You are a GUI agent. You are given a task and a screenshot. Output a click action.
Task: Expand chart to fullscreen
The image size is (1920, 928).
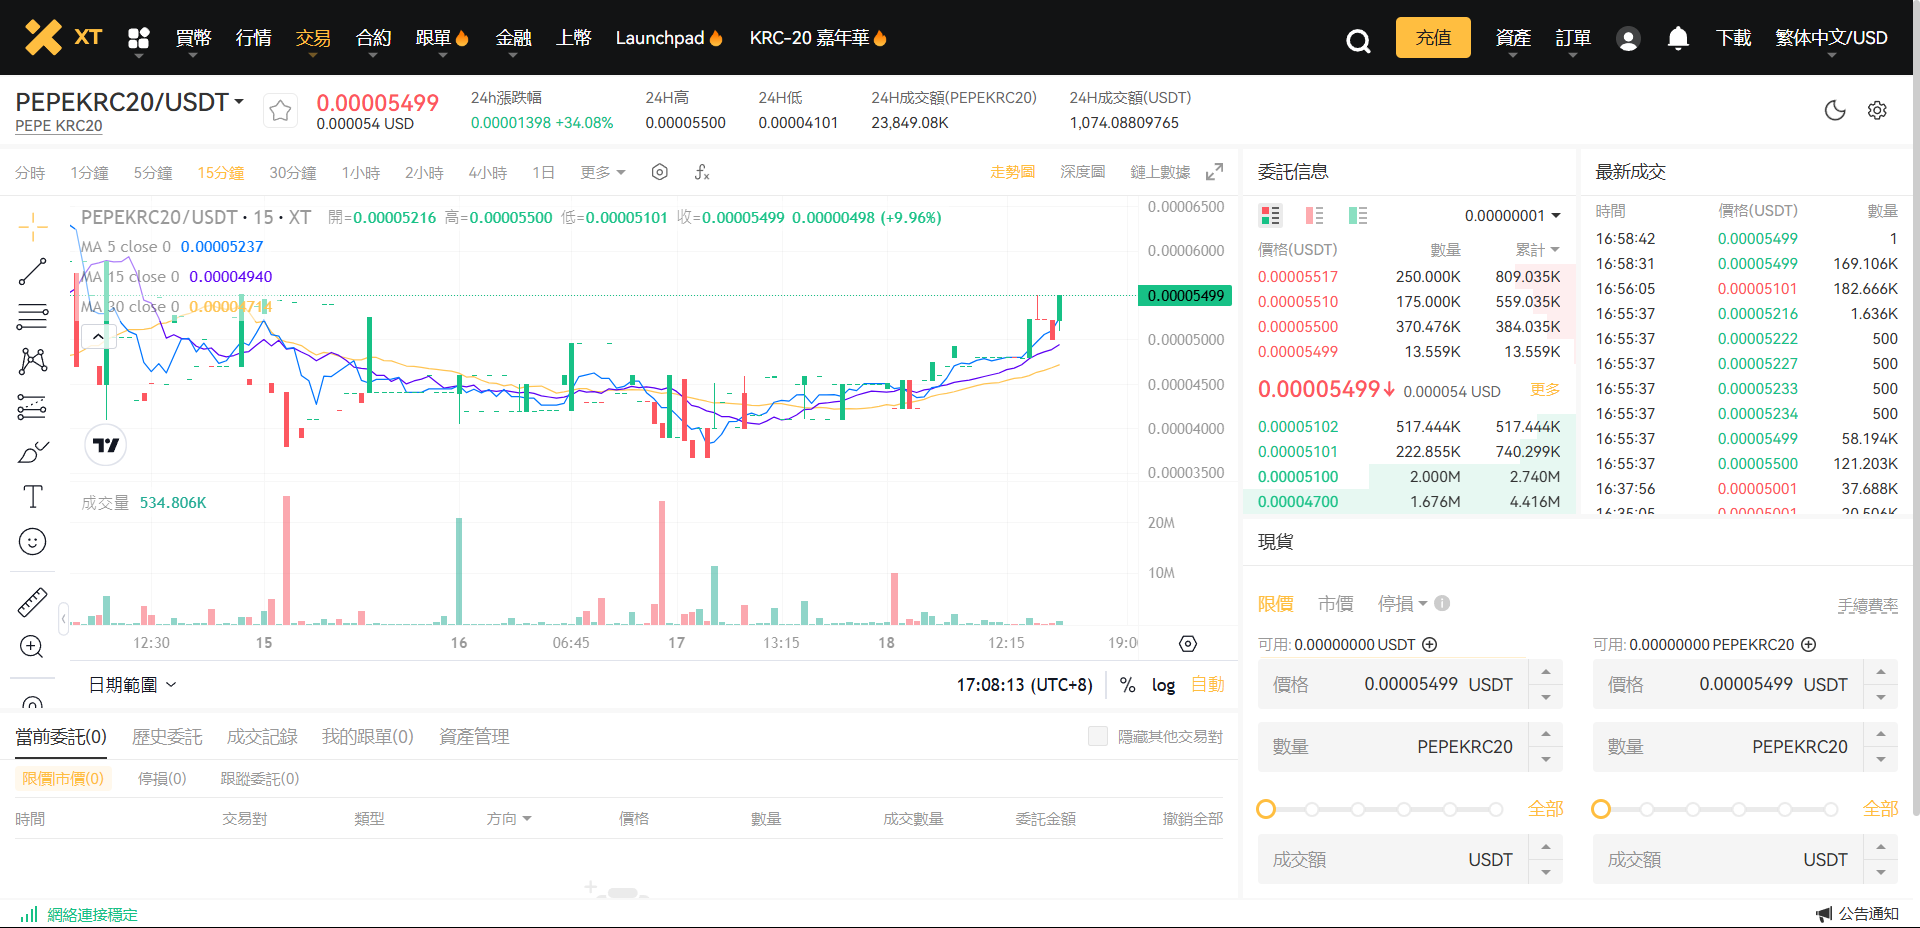click(1214, 172)
